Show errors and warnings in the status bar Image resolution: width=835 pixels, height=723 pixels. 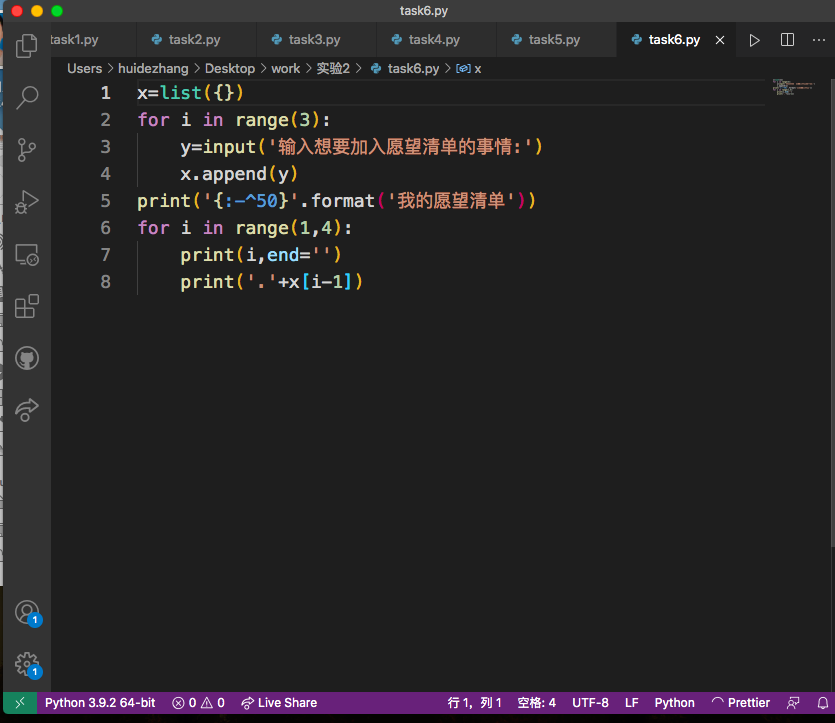[198, 703]
